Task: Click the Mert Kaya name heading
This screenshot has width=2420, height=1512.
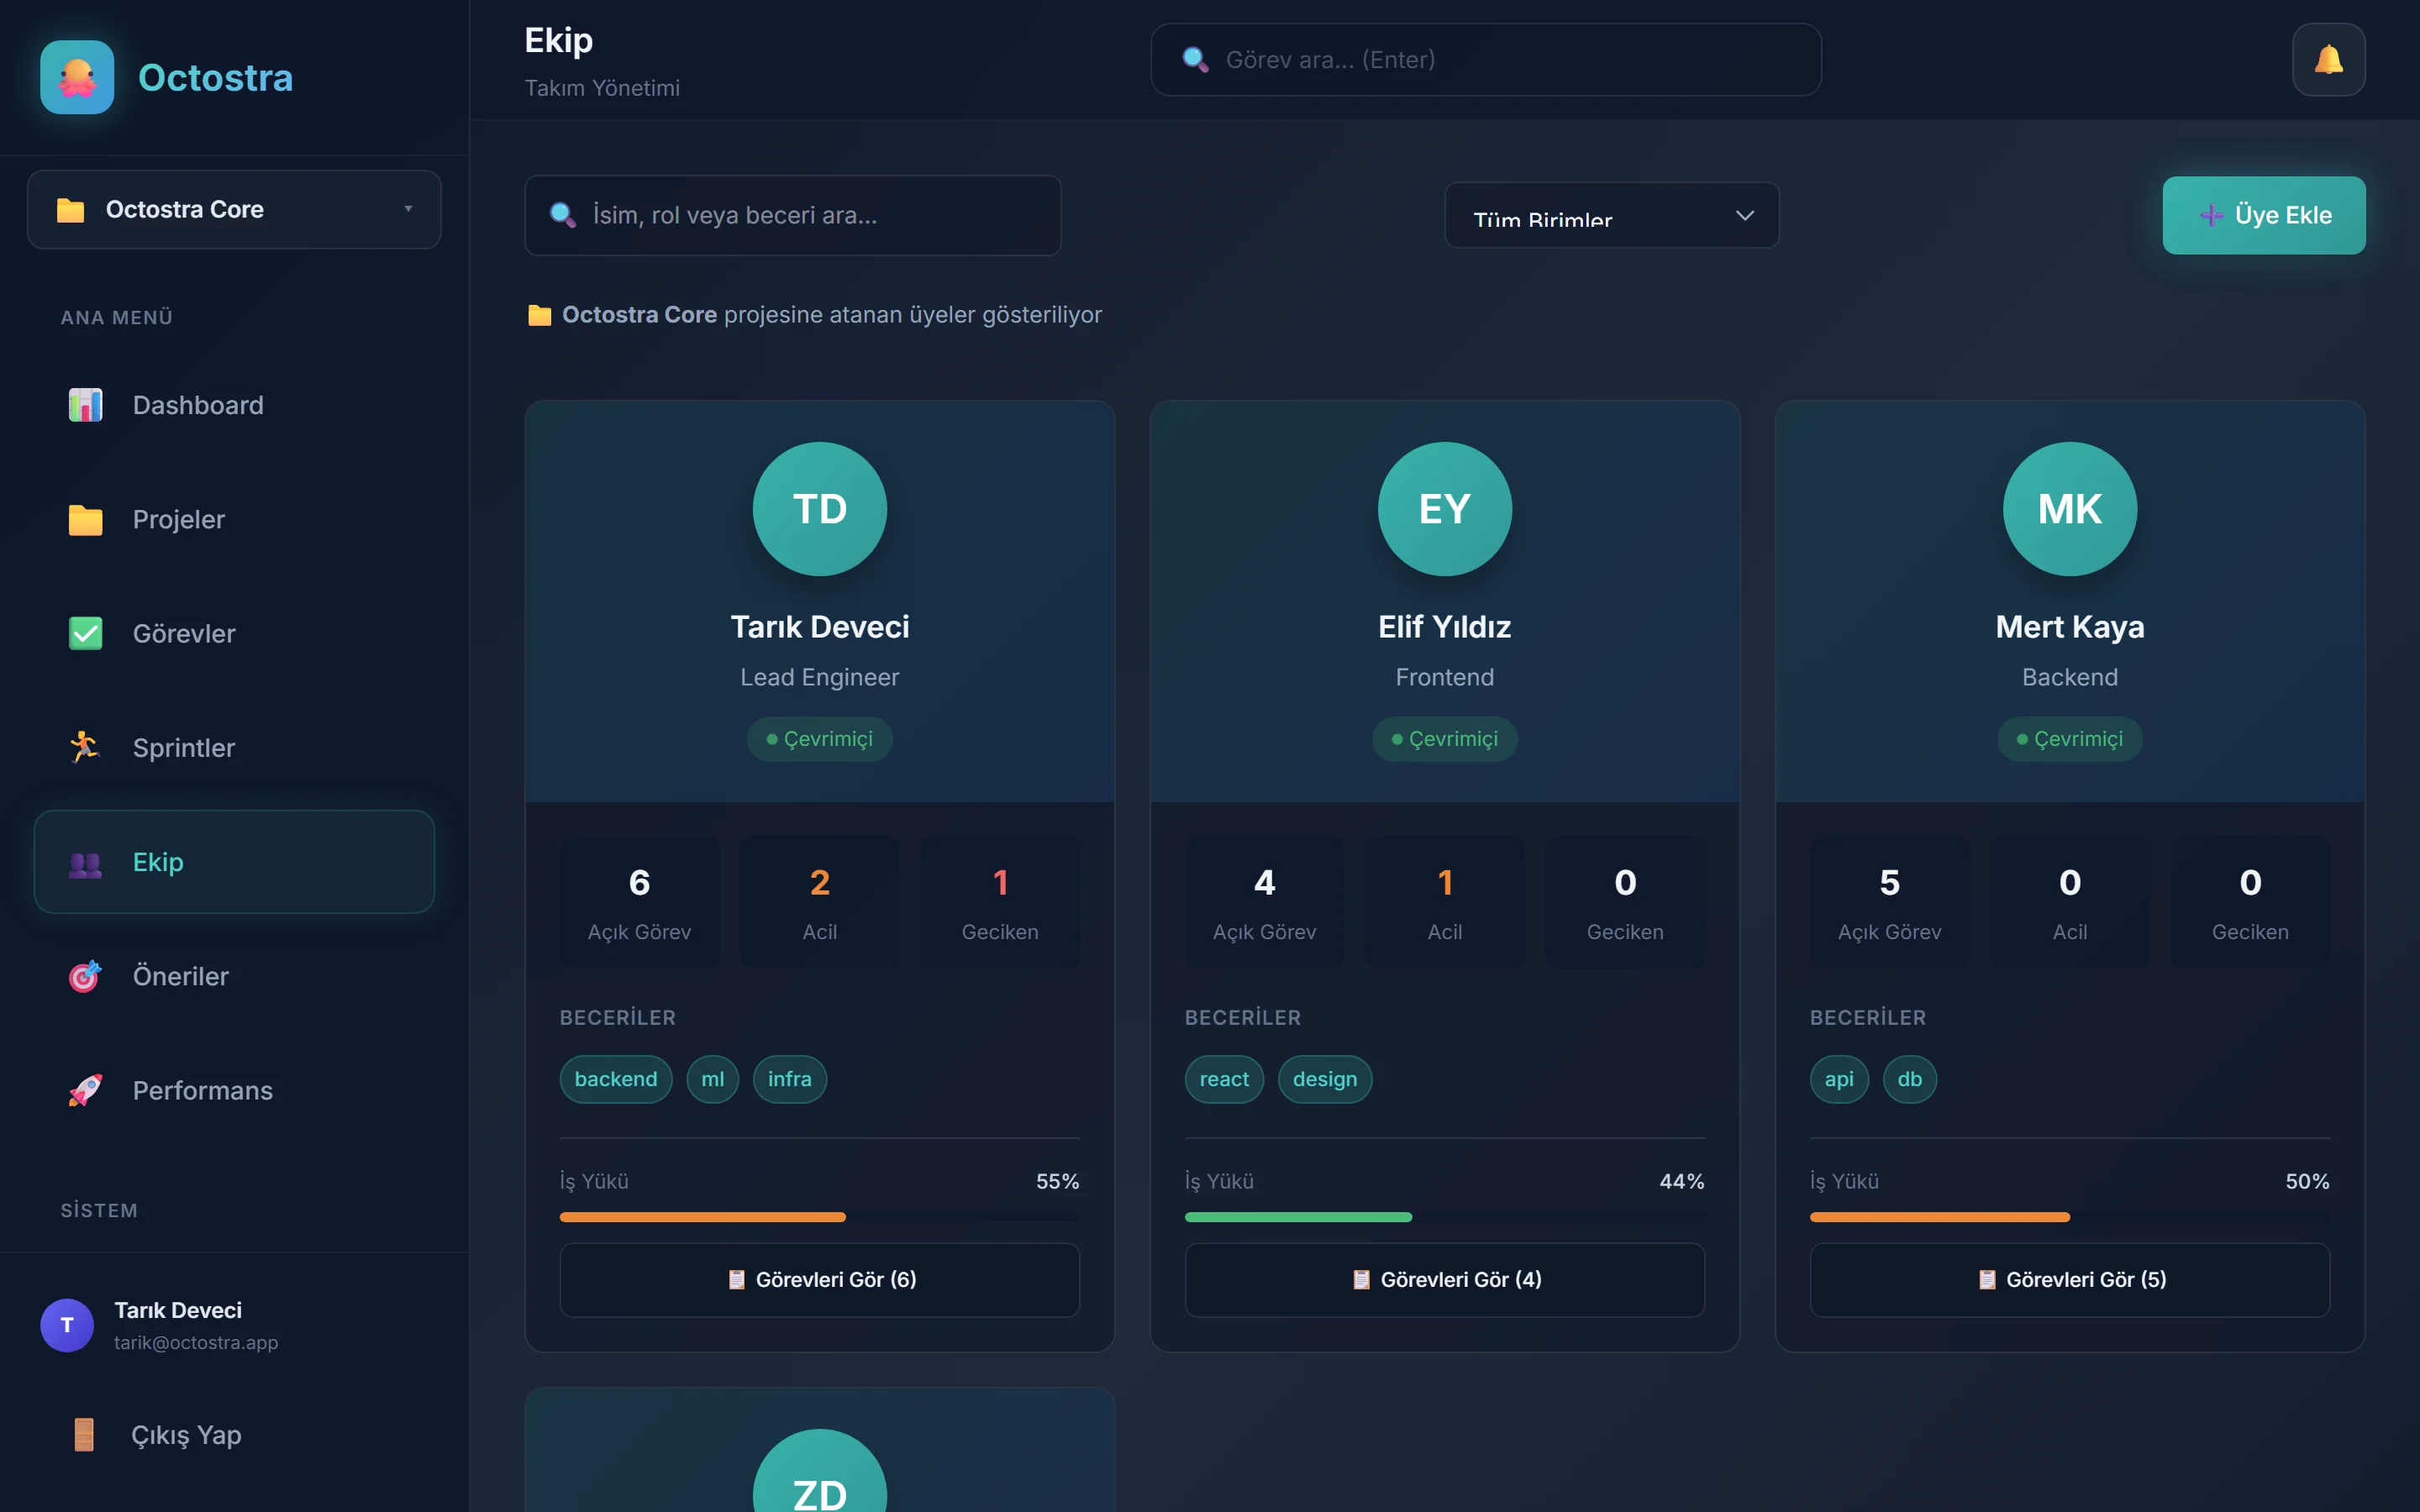Action: point(2070,627)
